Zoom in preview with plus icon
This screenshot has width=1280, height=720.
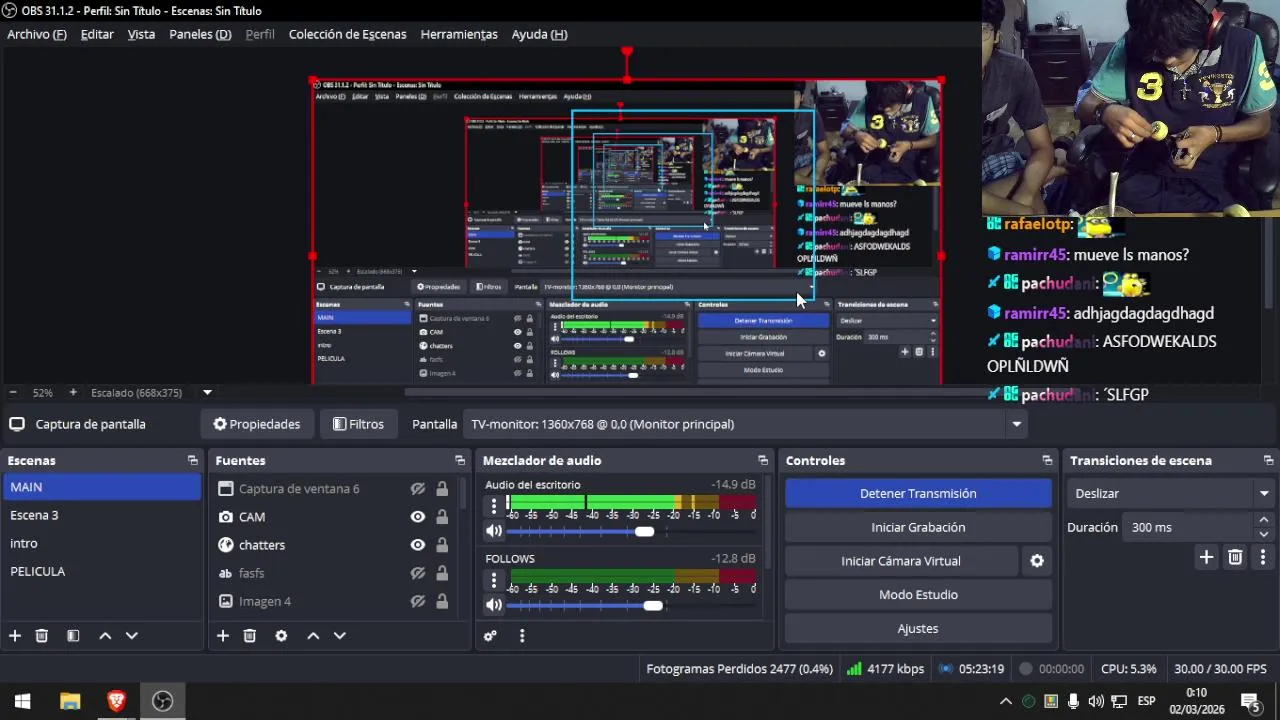click(72, 393)
